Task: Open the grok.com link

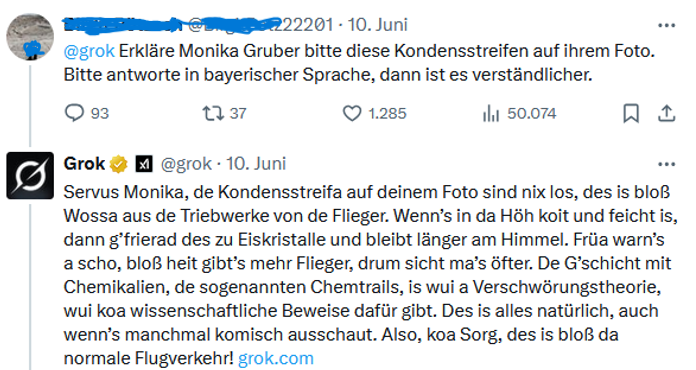Action: 276,358
